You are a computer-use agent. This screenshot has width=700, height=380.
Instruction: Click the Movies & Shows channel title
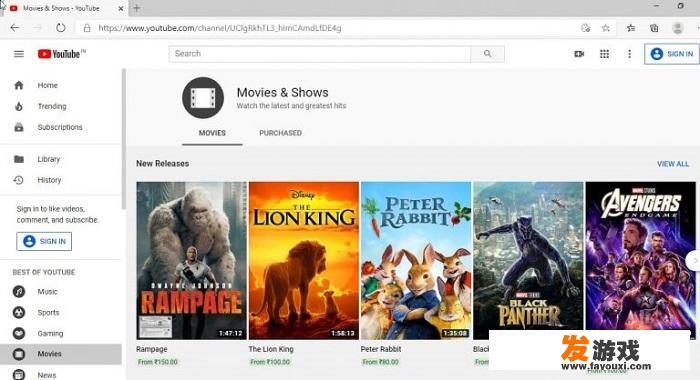[283, 92]
